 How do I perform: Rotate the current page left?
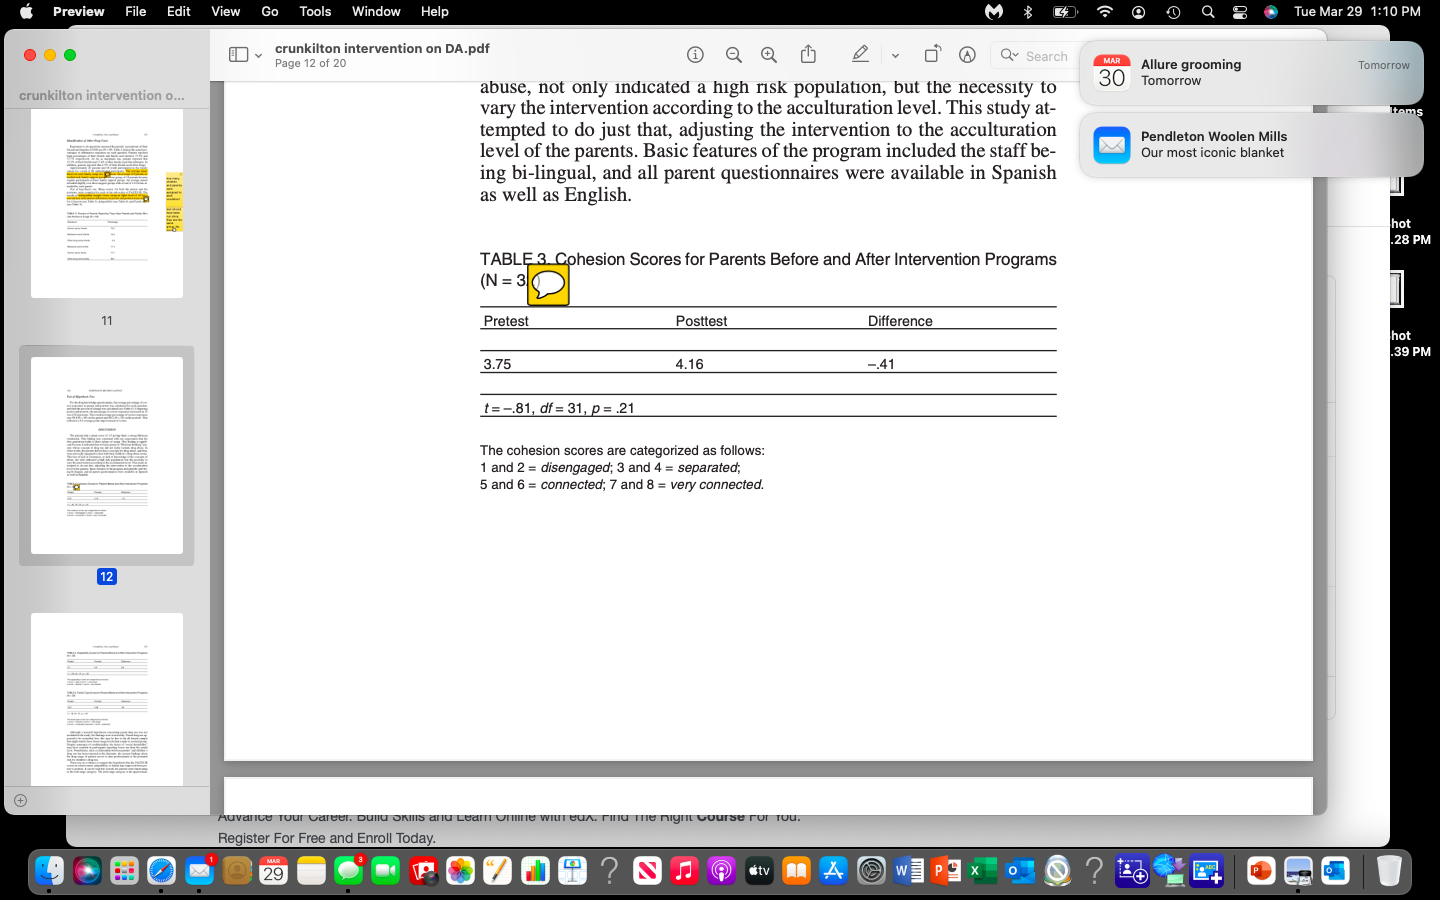(931, 55)
